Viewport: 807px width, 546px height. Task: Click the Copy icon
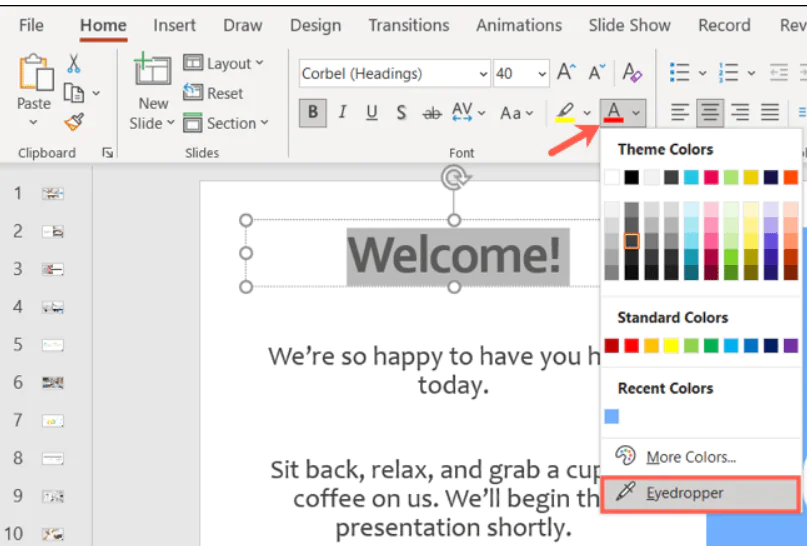pyautogui.click(x=74, y=93)
